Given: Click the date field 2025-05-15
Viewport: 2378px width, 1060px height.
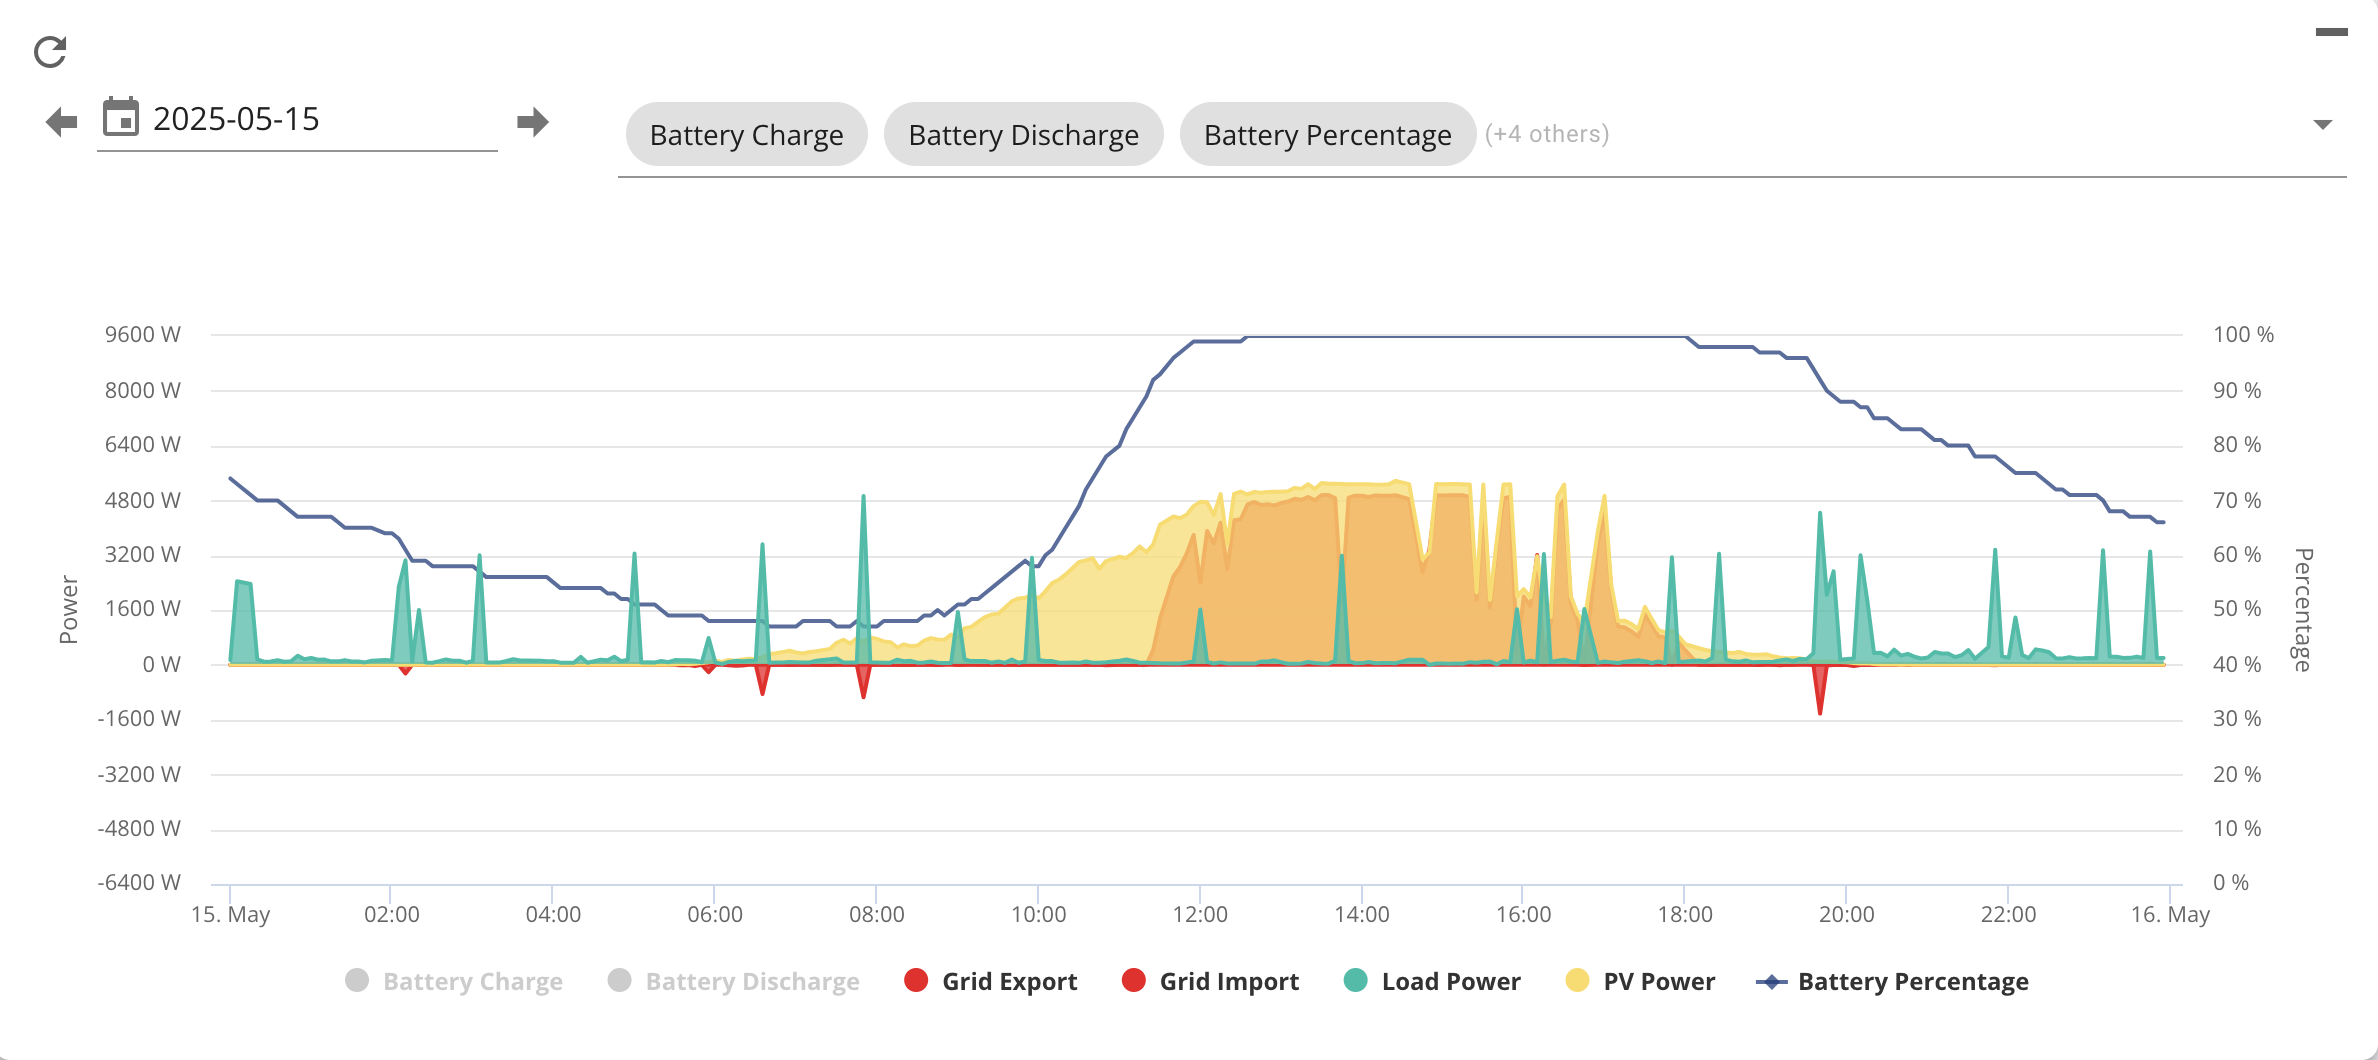Looking at the screenshot, I should pos(297,120).
